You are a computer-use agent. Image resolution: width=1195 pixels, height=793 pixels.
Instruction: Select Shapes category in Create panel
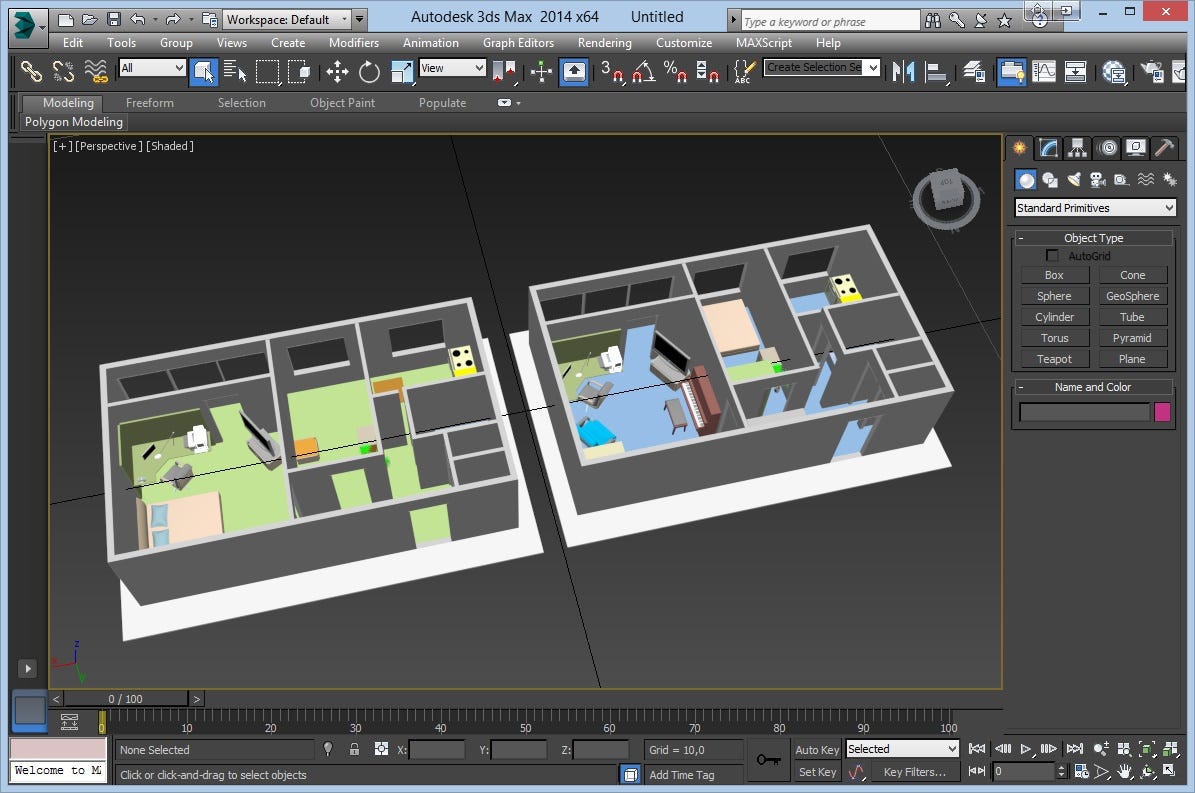(1049, 180)
